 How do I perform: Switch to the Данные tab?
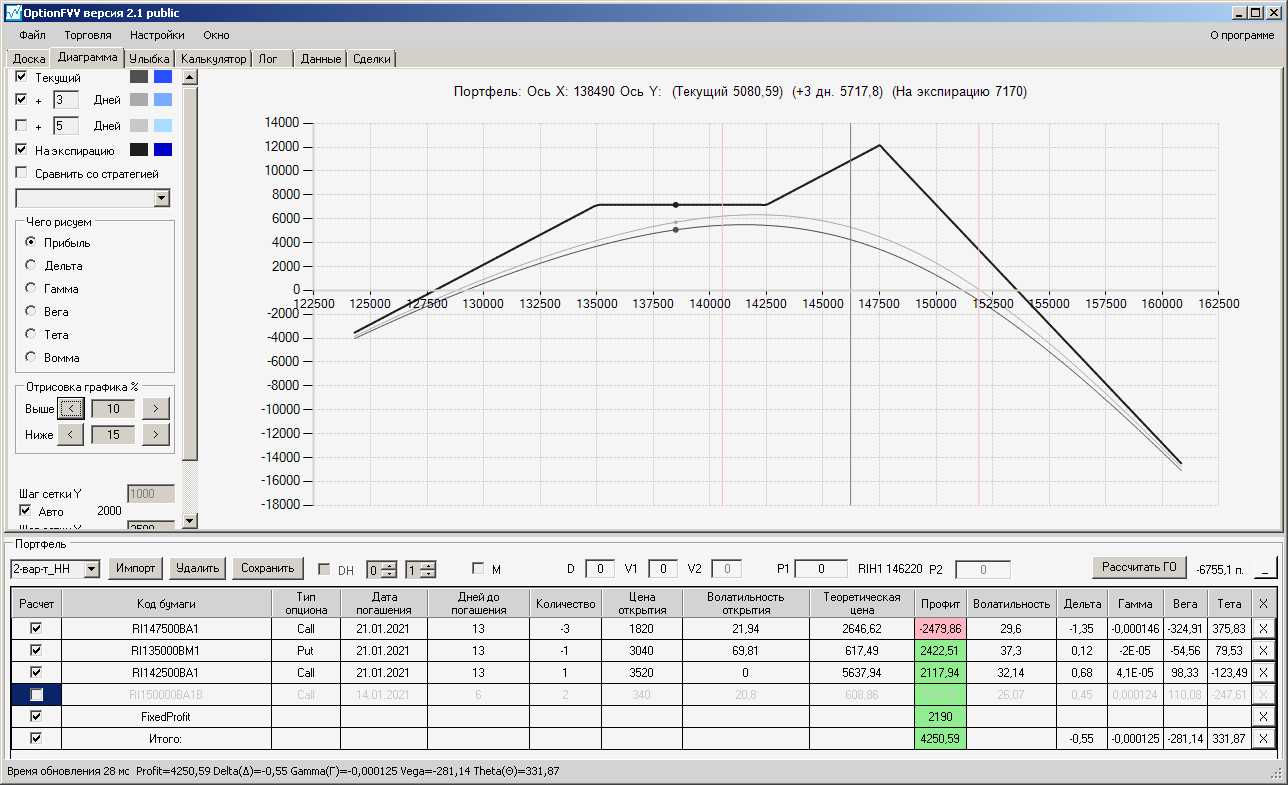[321, 59]
